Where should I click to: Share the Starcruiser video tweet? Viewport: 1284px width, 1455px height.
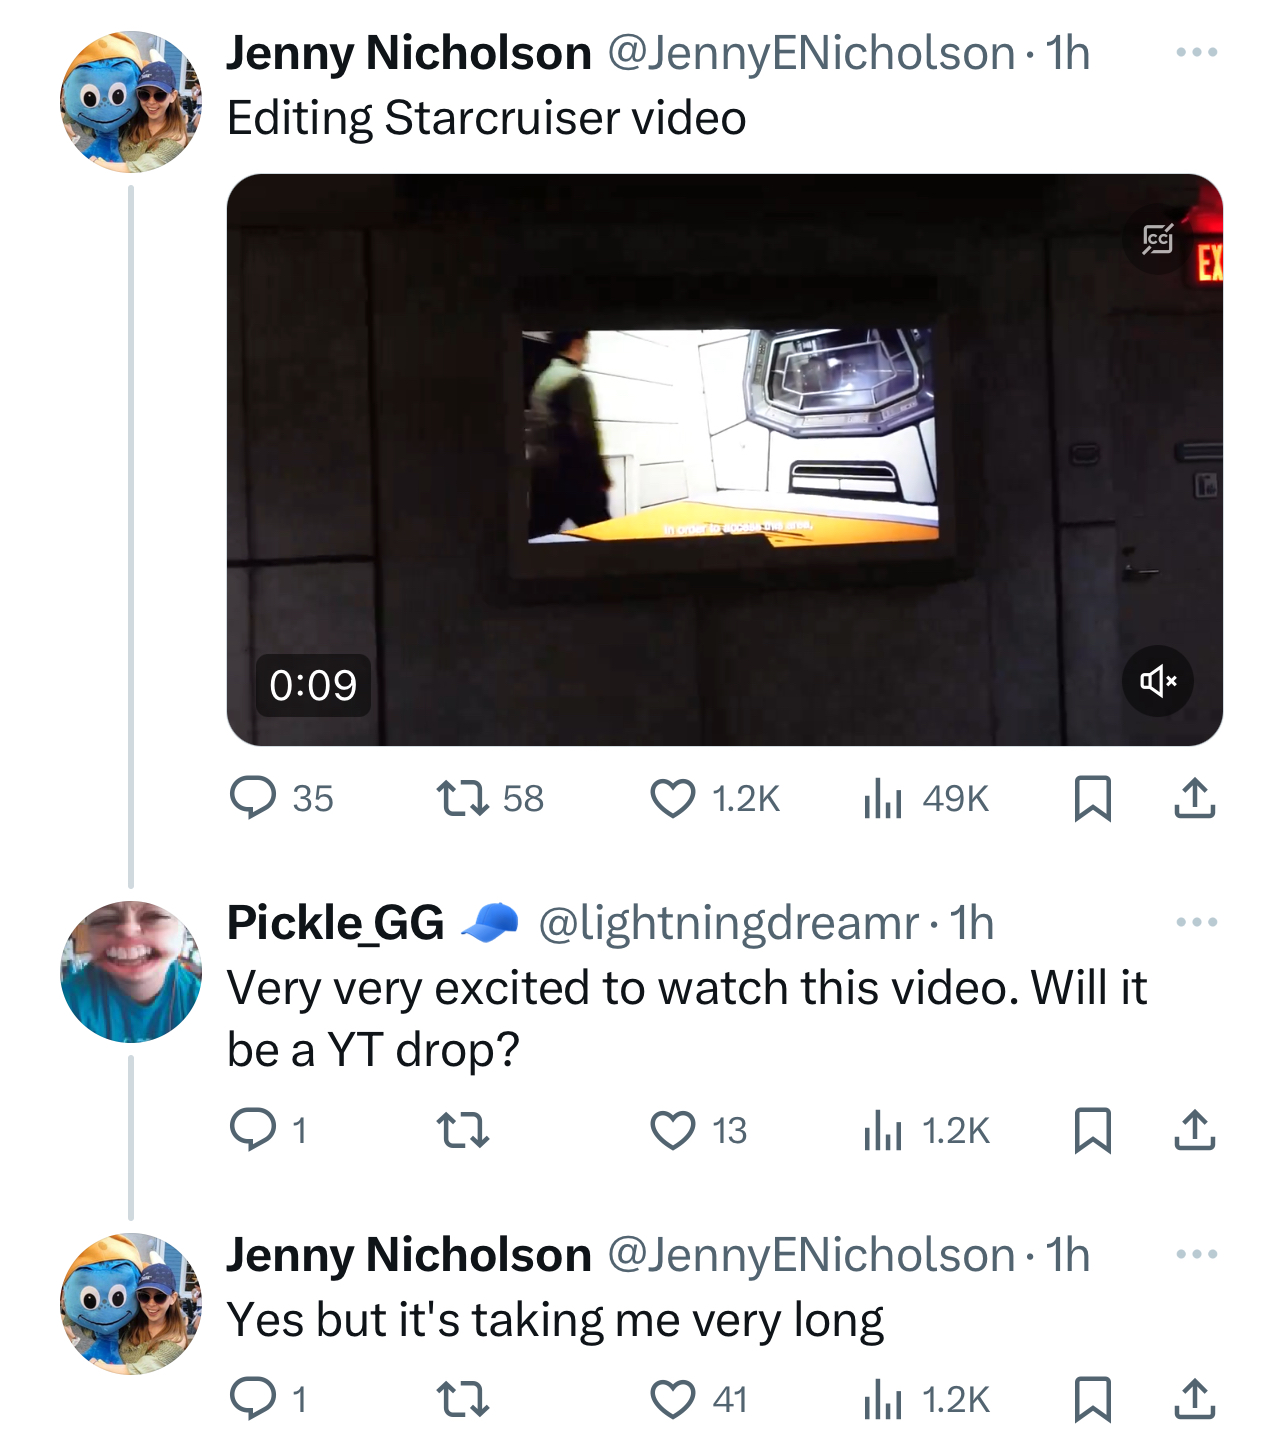(x=1194, y=799)
